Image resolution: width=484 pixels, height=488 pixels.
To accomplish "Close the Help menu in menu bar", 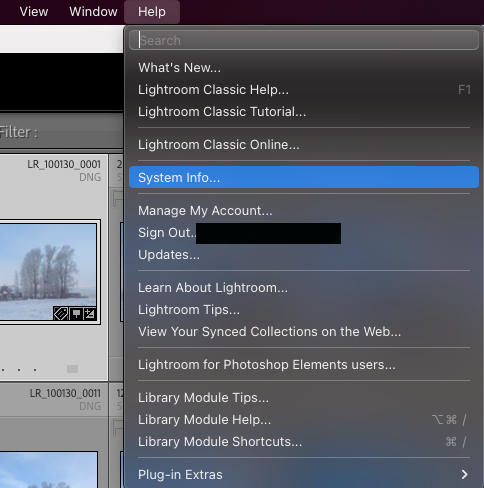I will click(x=152, y=12).
